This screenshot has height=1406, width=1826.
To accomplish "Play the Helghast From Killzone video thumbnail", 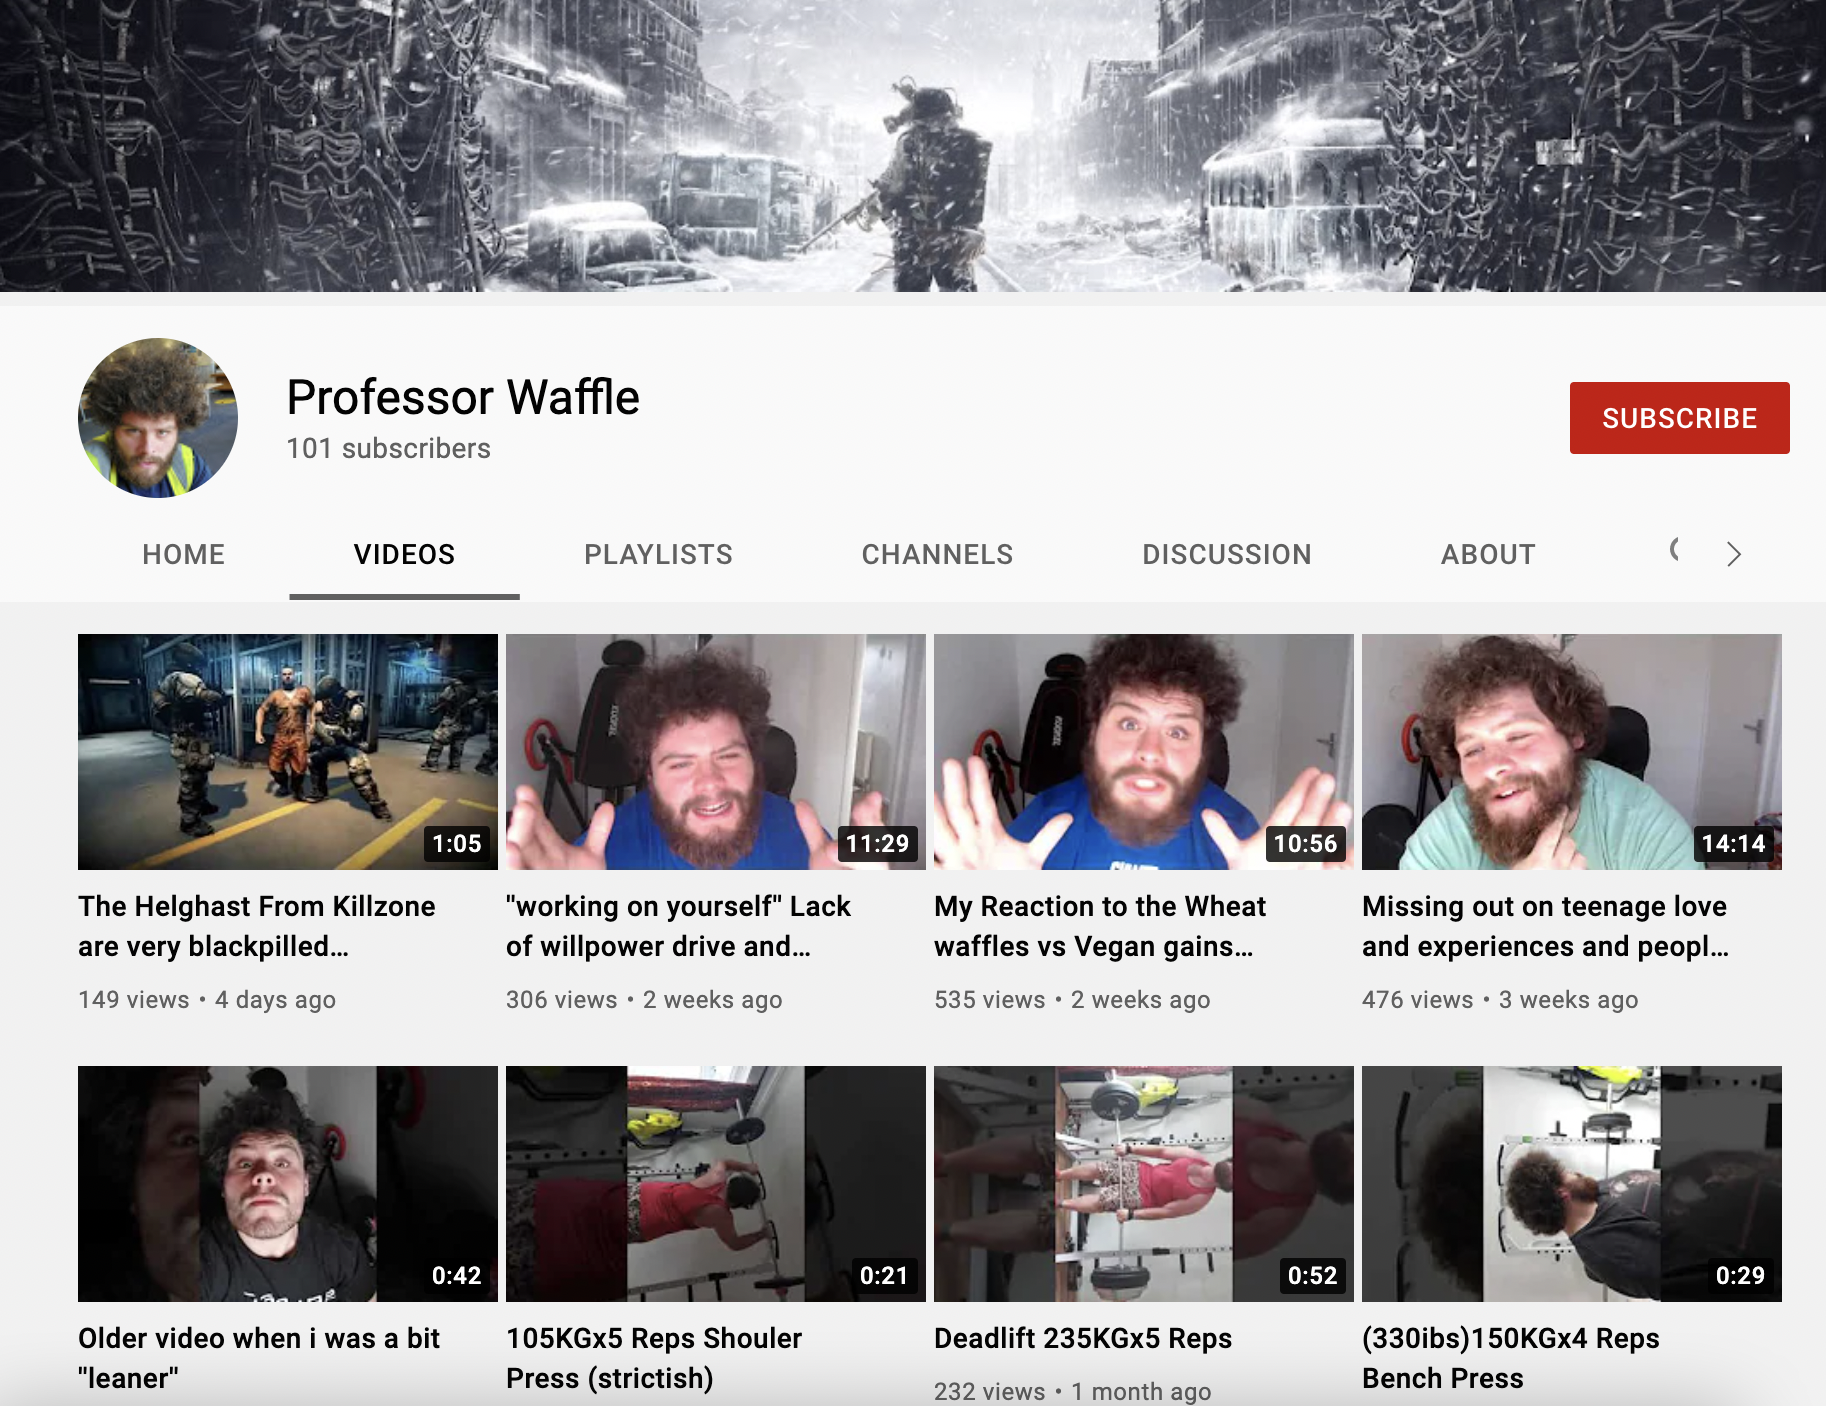I will coord(288,752).
